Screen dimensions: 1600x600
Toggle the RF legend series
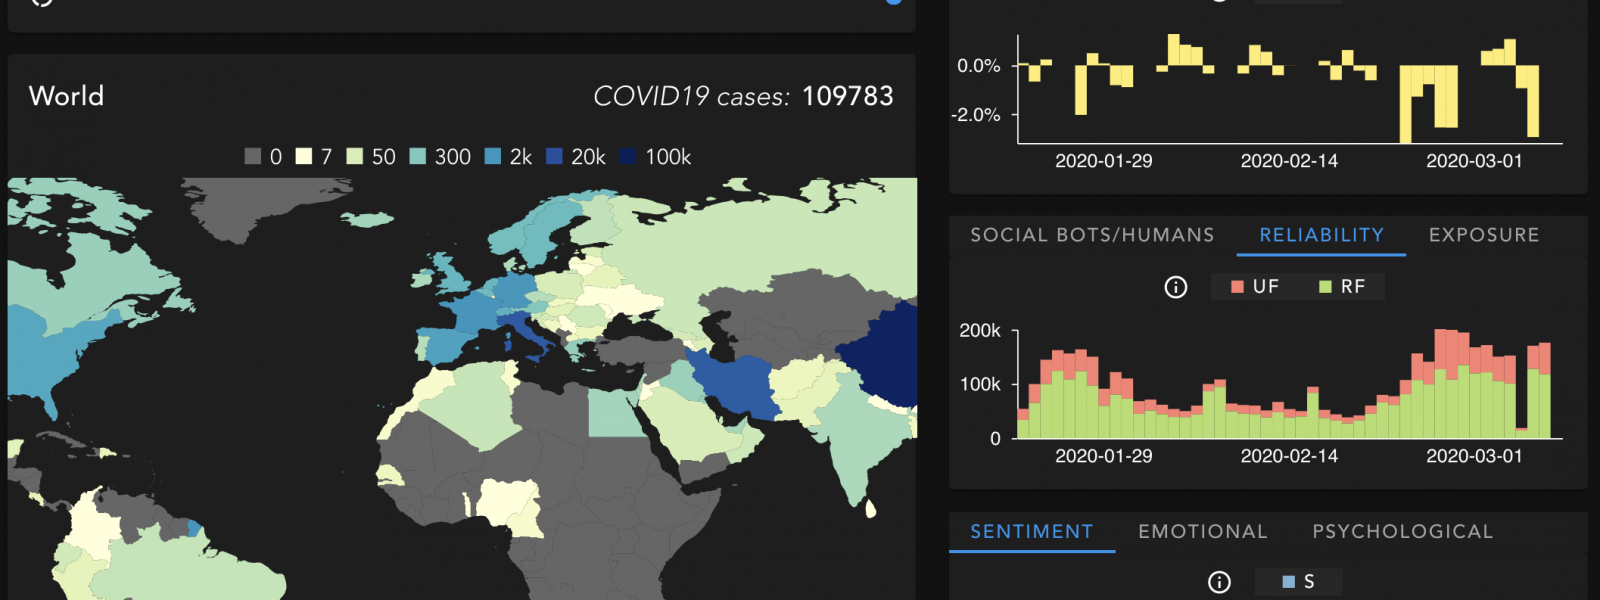1342,287
